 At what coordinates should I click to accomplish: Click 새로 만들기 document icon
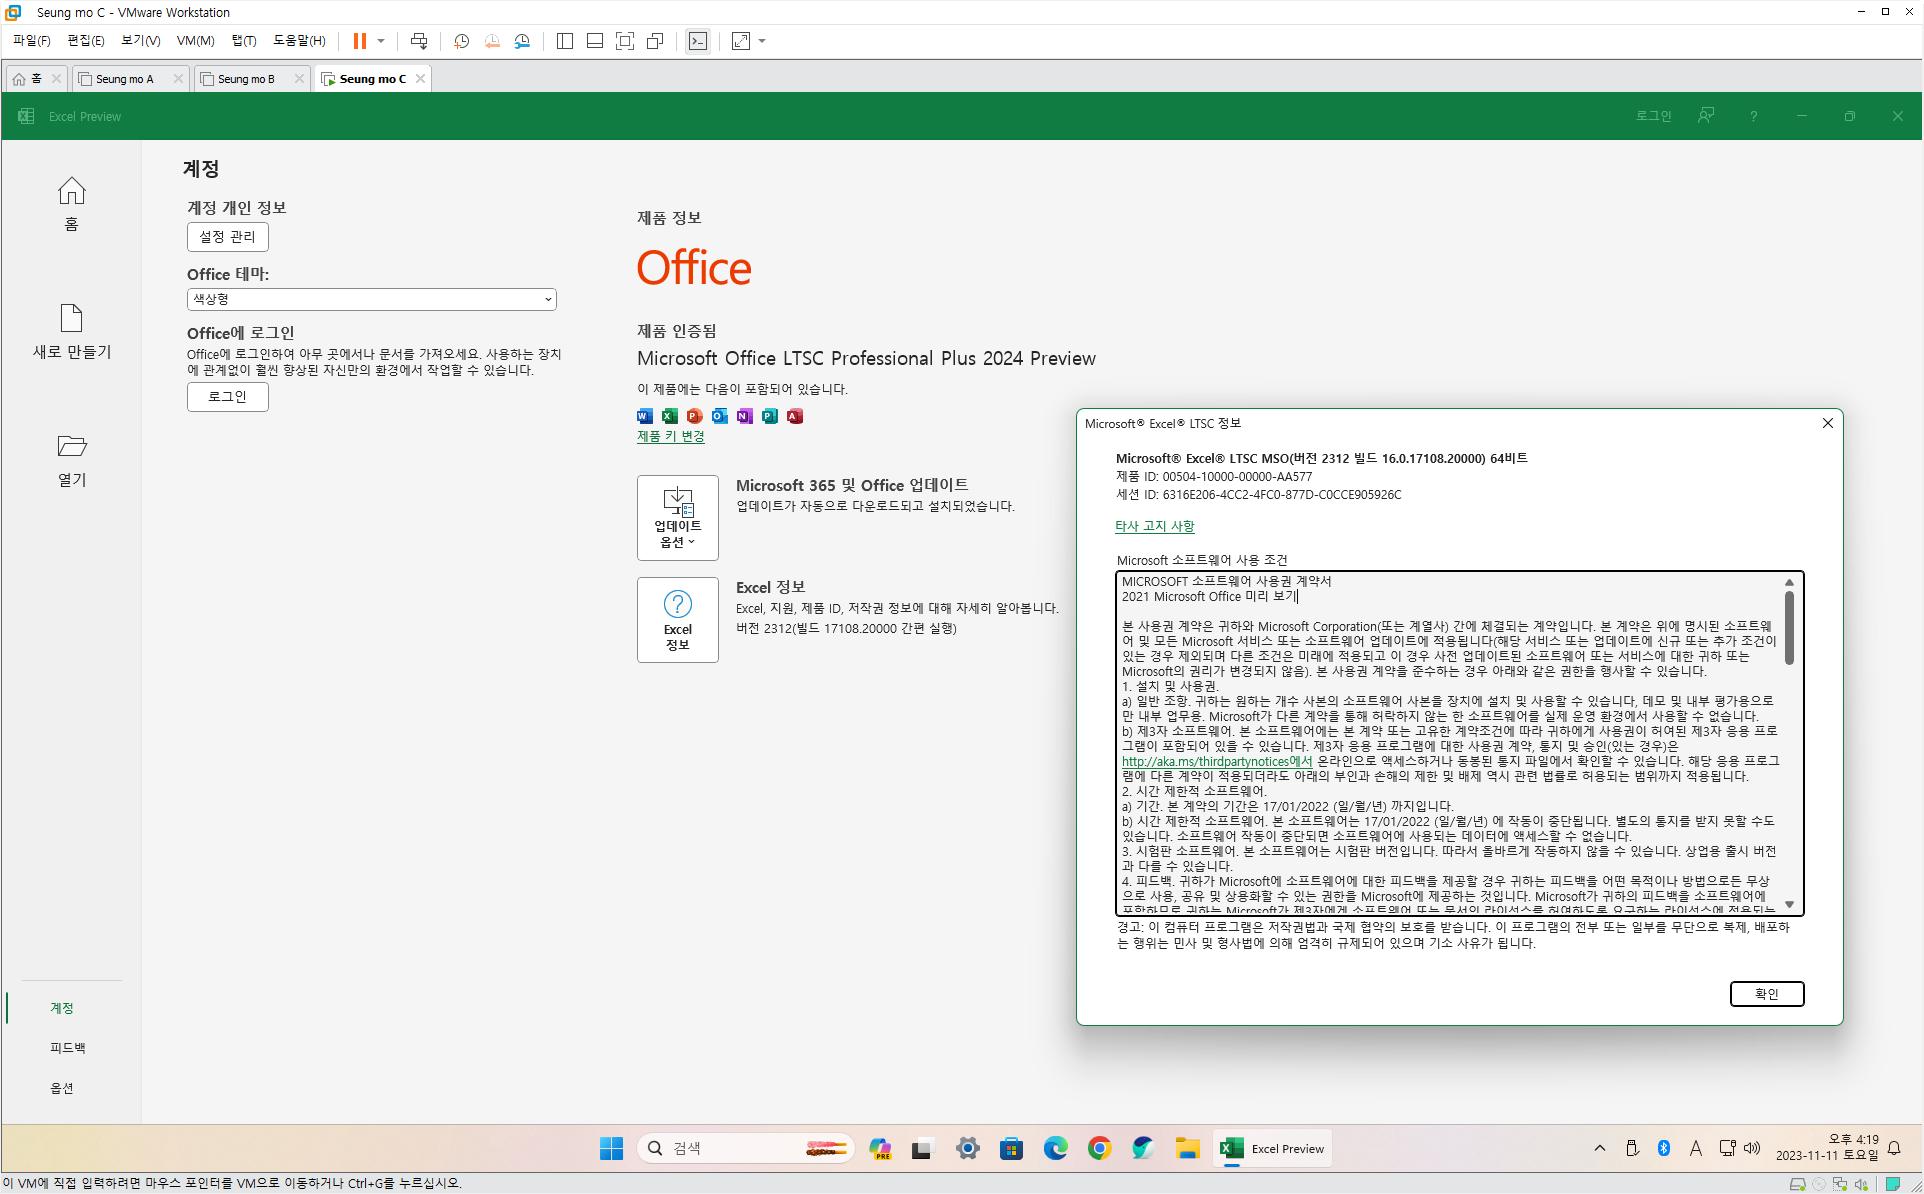(x=71, y=319)
